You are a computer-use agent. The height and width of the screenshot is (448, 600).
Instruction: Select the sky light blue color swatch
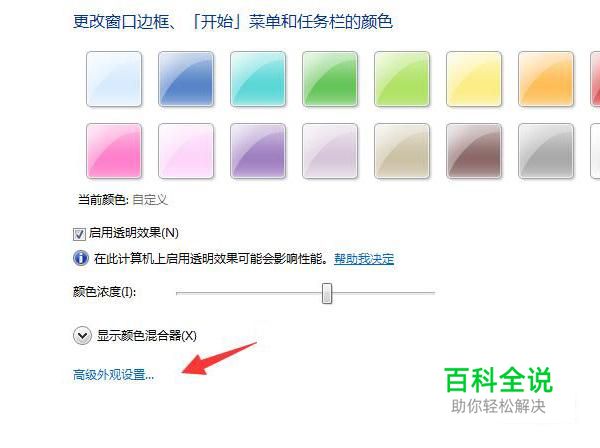[114, 79]
